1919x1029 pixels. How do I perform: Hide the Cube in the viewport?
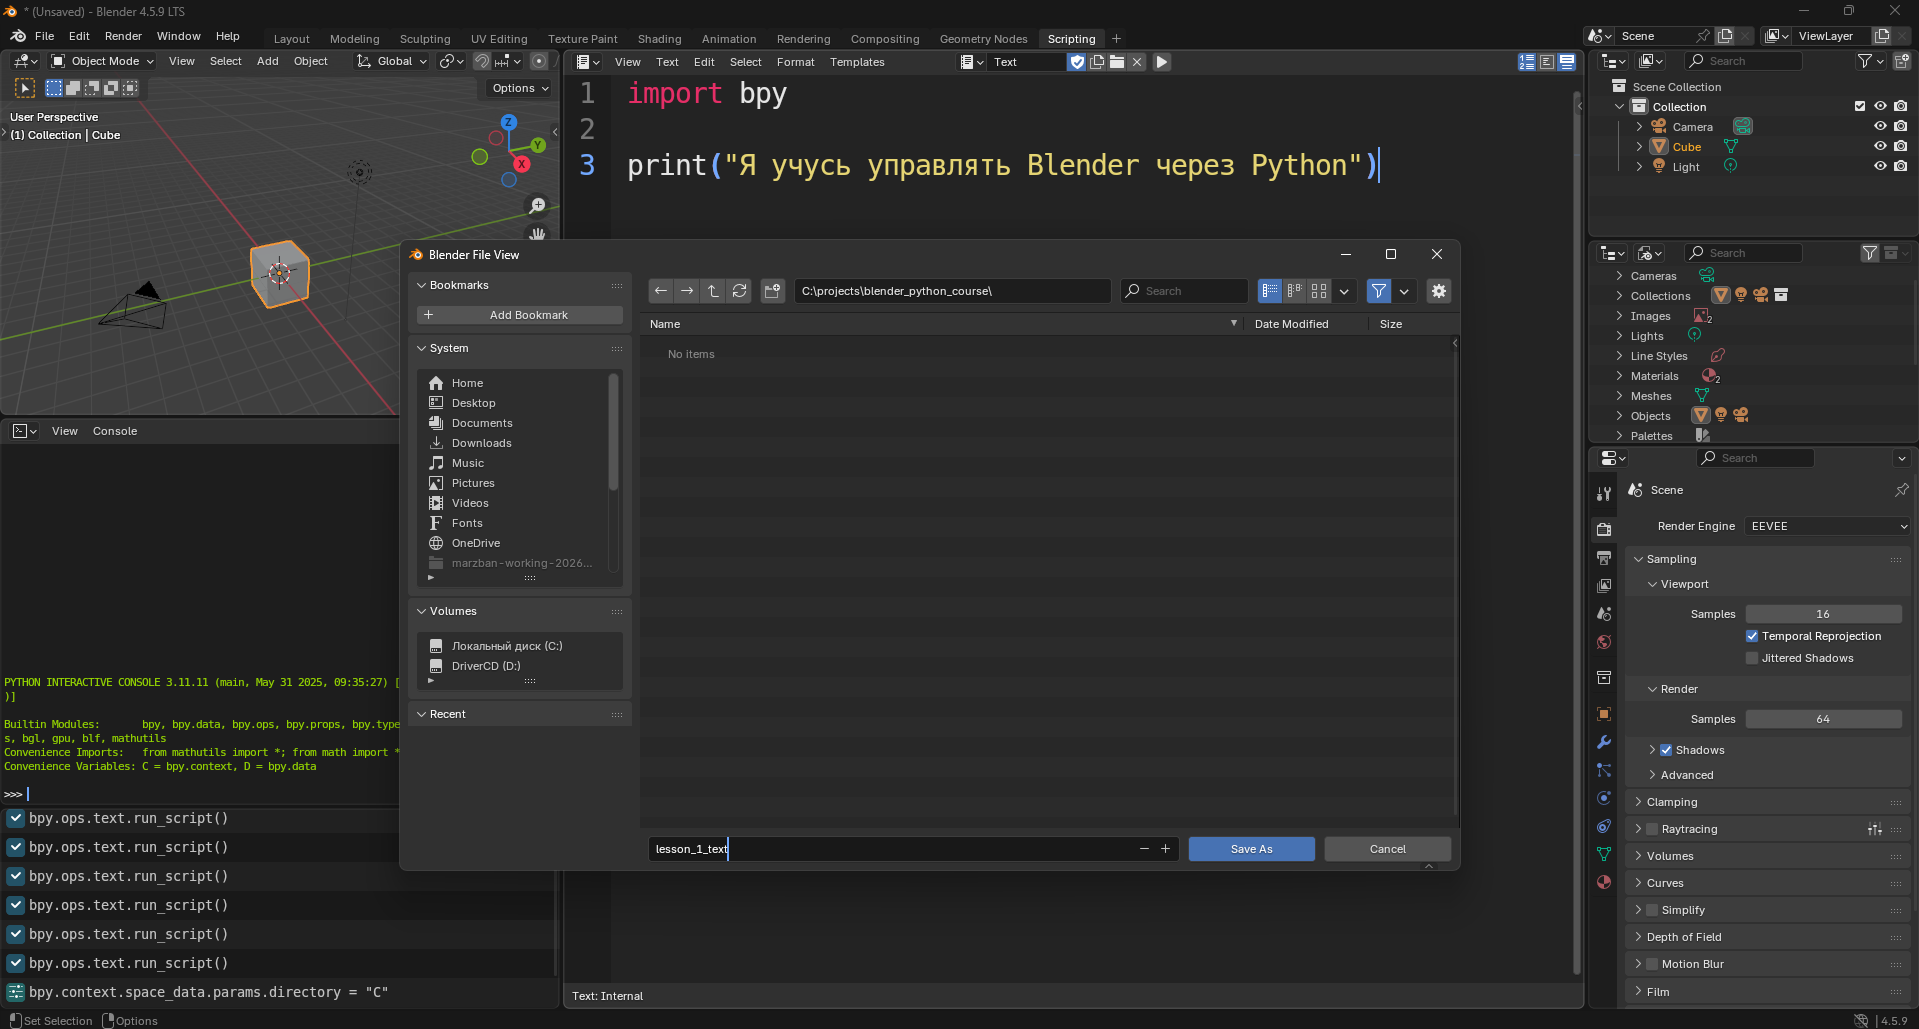[x=1880, y=146]
